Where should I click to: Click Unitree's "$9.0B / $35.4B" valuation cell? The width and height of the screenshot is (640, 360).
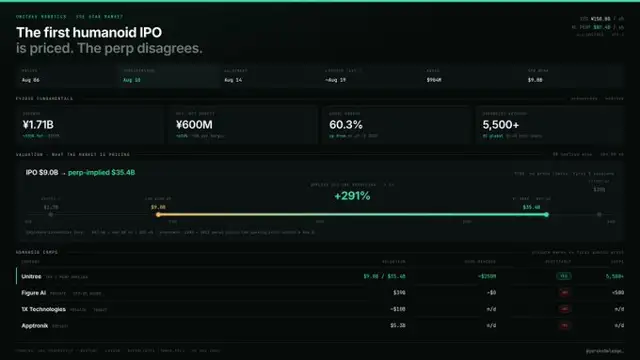point(384,276)
